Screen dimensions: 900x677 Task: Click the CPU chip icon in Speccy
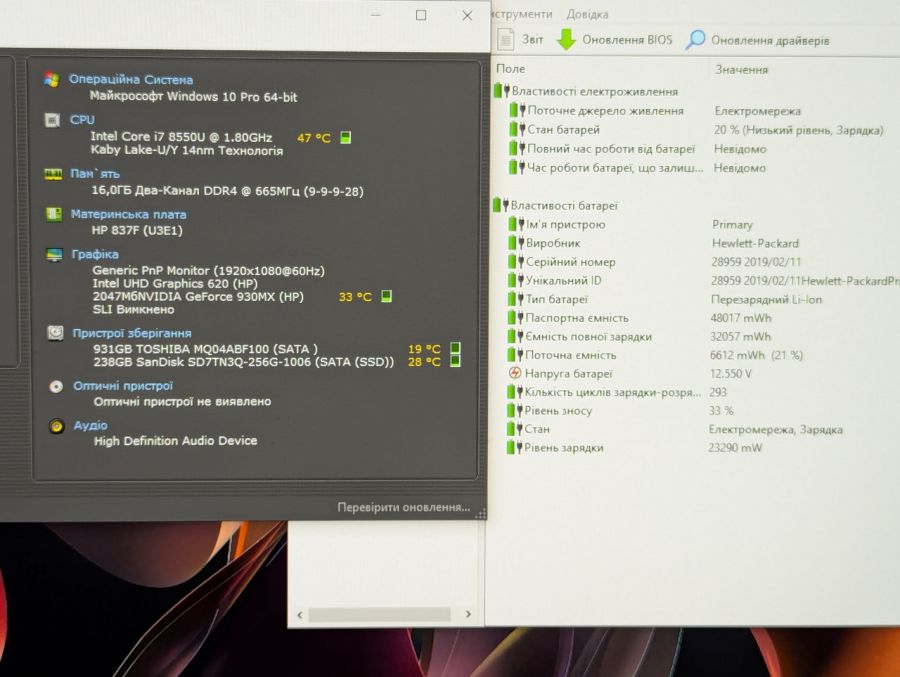tap(52, 120)
